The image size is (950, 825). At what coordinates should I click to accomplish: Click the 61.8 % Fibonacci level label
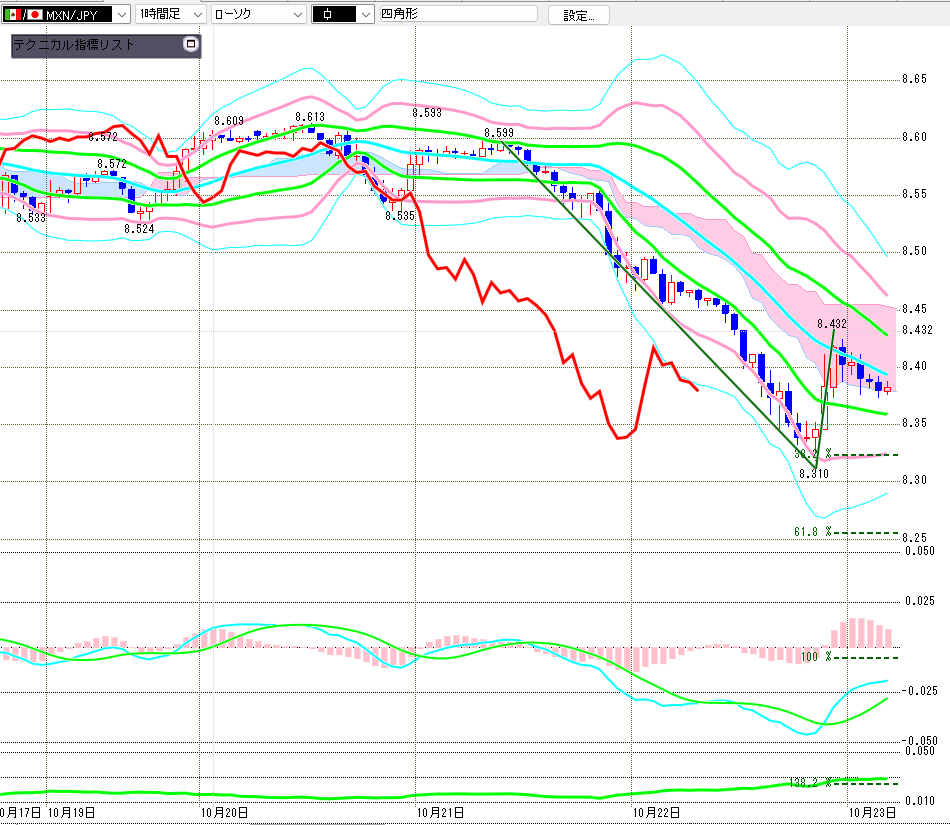(812, 532)
